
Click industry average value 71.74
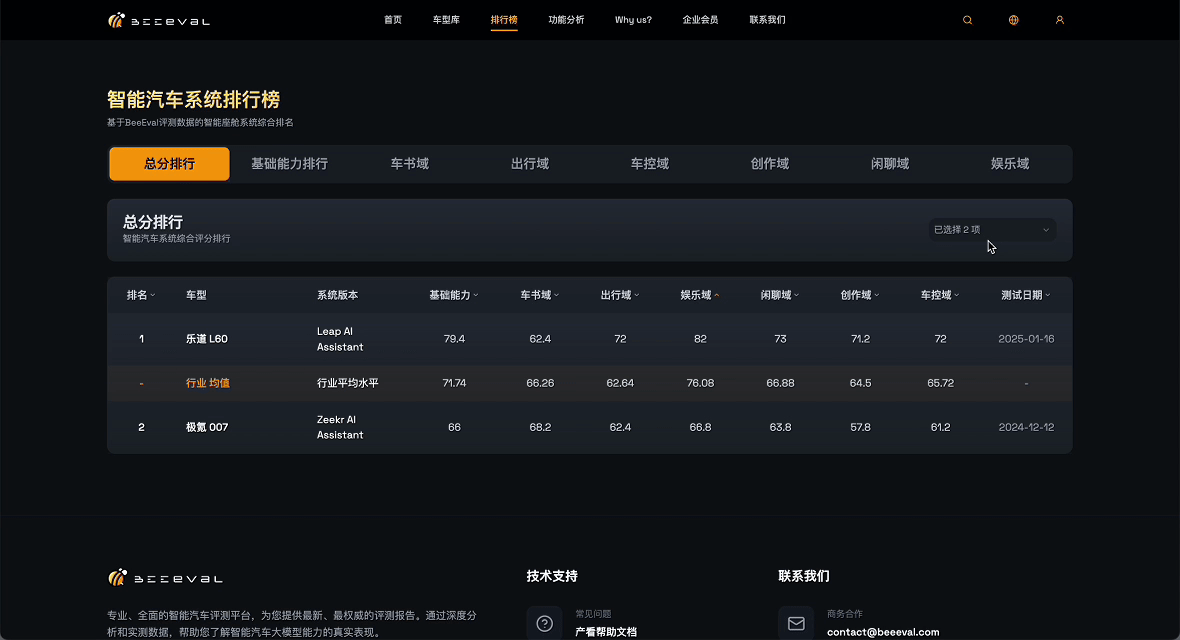tap(455, 383)
